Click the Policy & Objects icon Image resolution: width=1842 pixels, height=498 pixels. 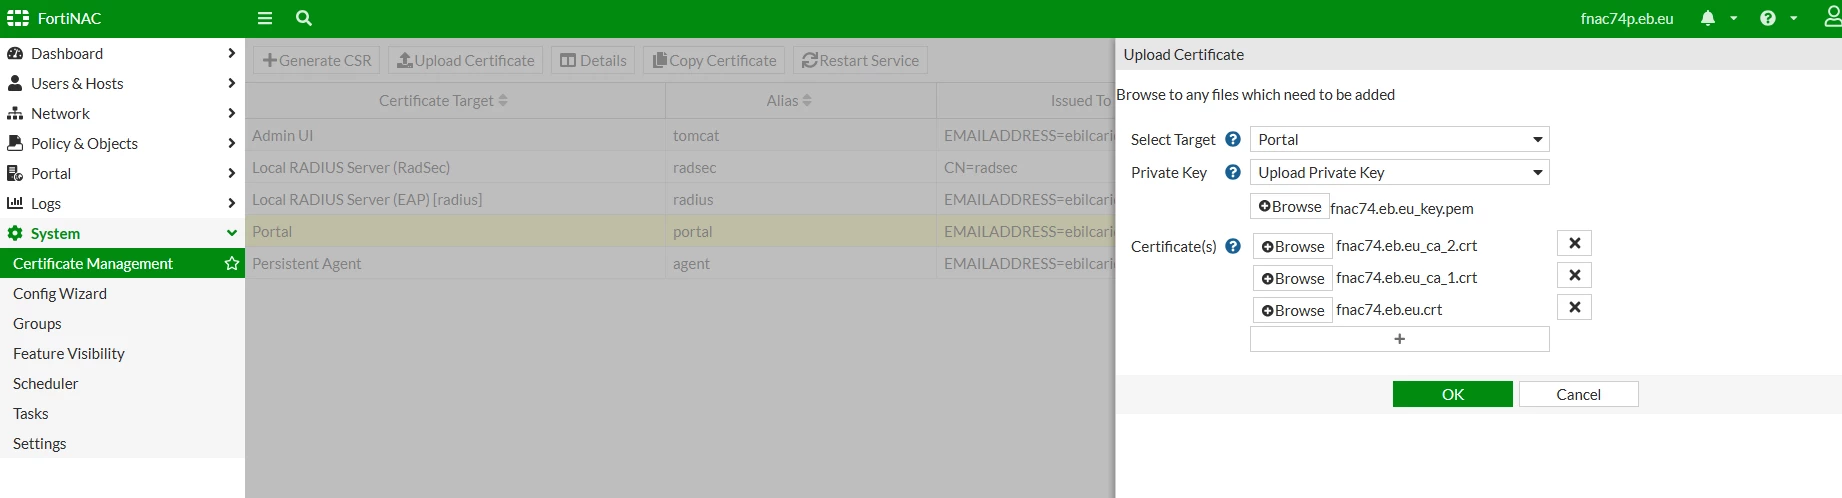(15, 144)
